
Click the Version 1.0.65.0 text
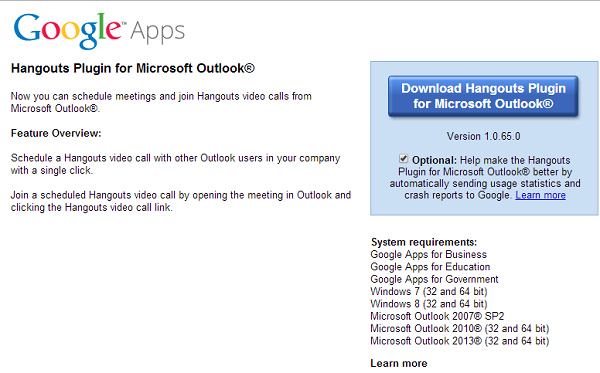483,136
